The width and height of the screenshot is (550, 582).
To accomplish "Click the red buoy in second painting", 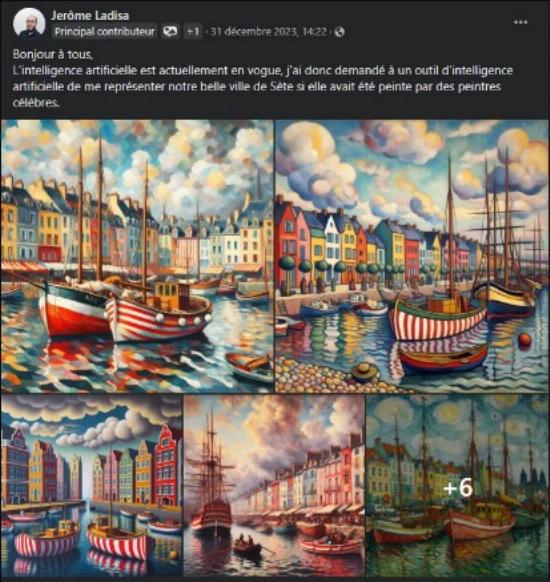I will click(x=524, y=340).
